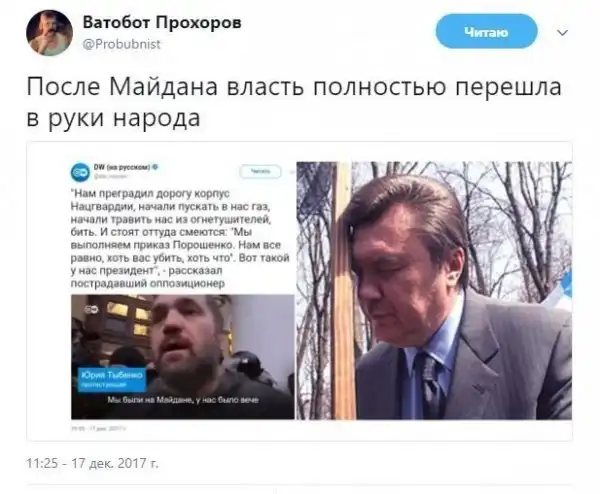
Task: Open the Ватобот Прохоров display name
Action: [x=162, y=23]
